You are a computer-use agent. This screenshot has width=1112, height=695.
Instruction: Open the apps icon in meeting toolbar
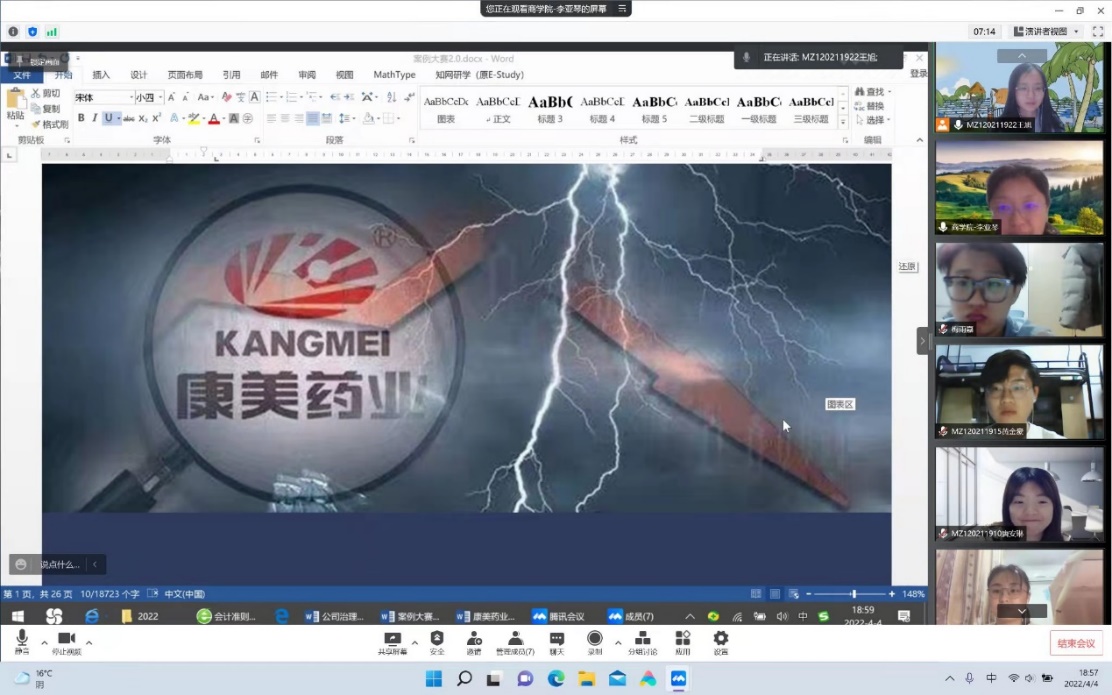pyautogui.click(x=682, y=641)
